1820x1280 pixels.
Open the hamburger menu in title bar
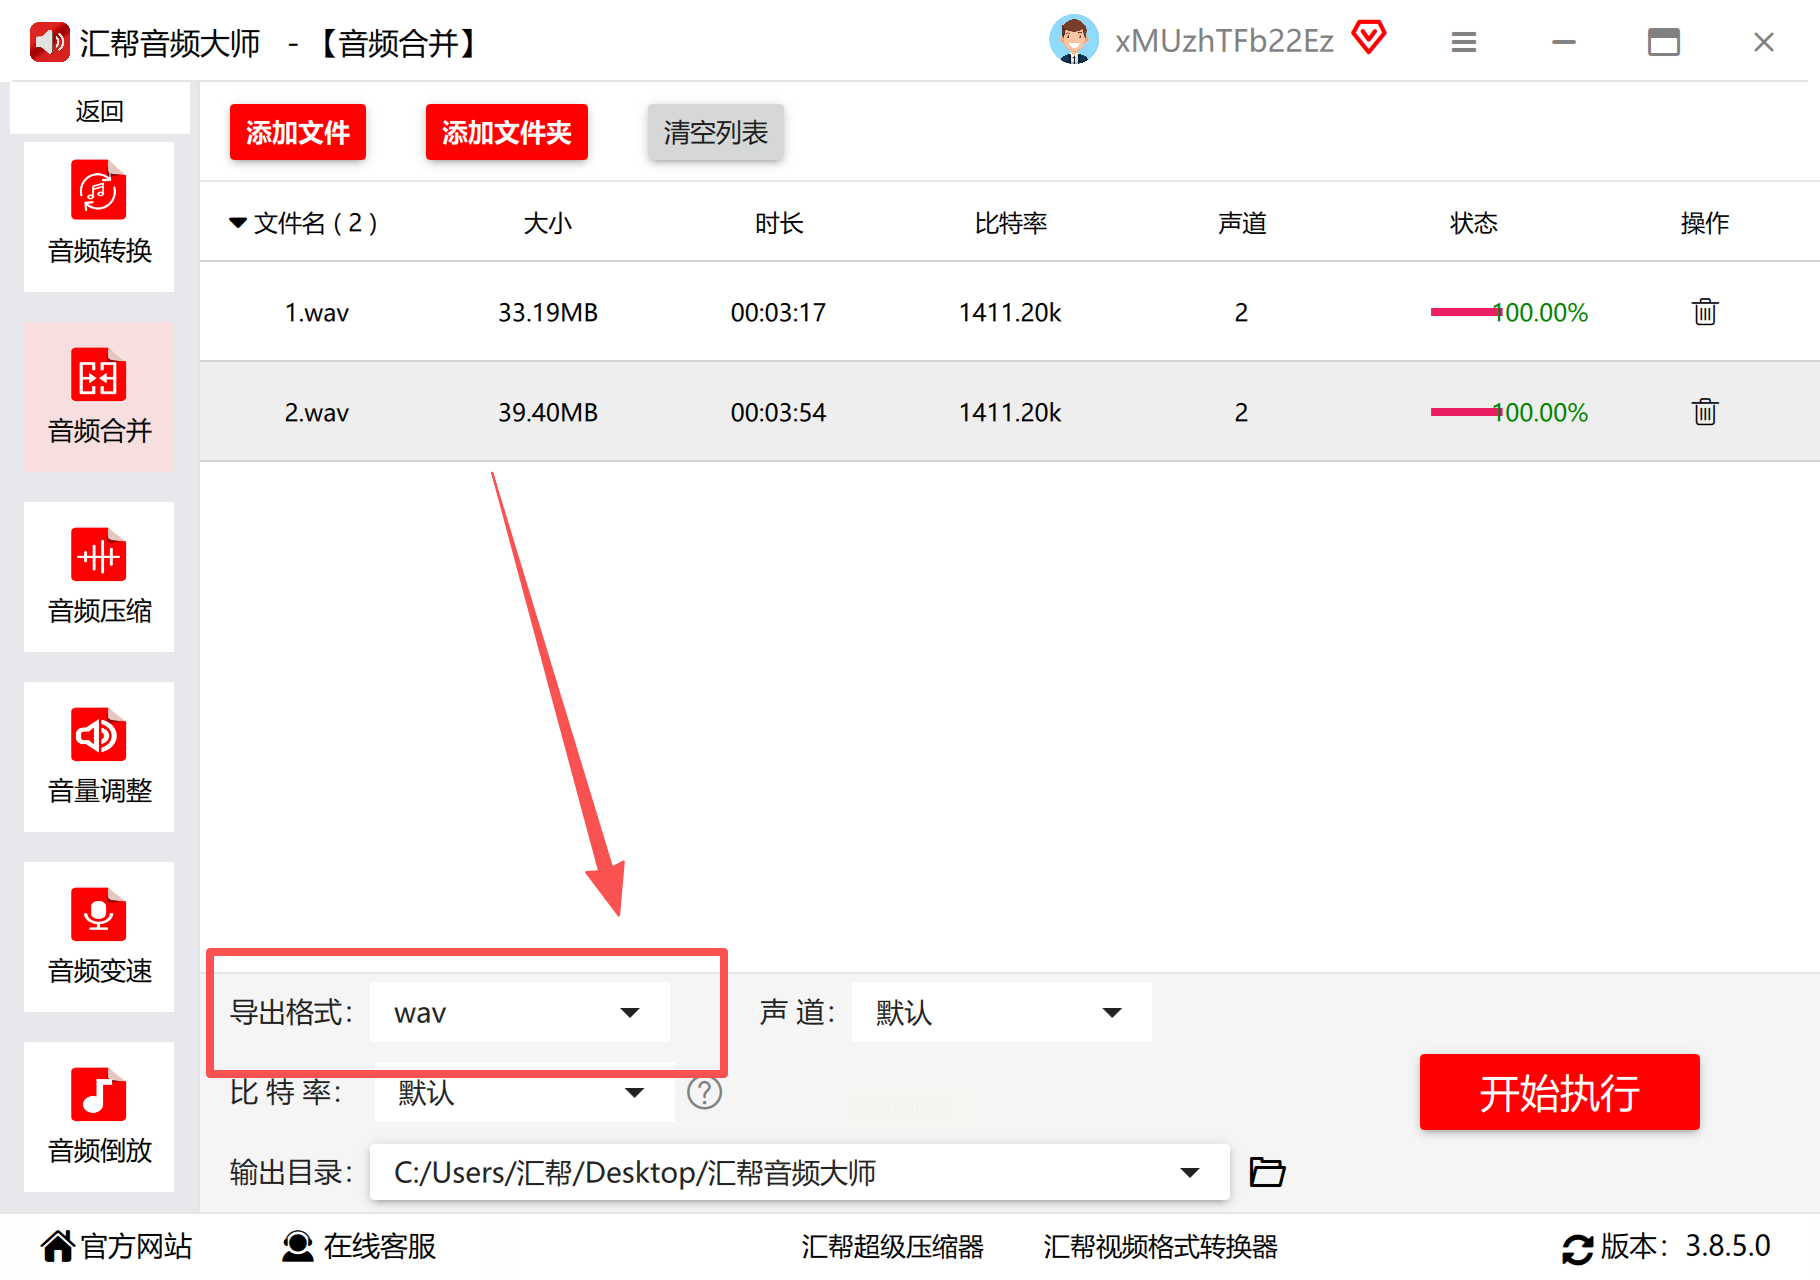[1464, 42]
